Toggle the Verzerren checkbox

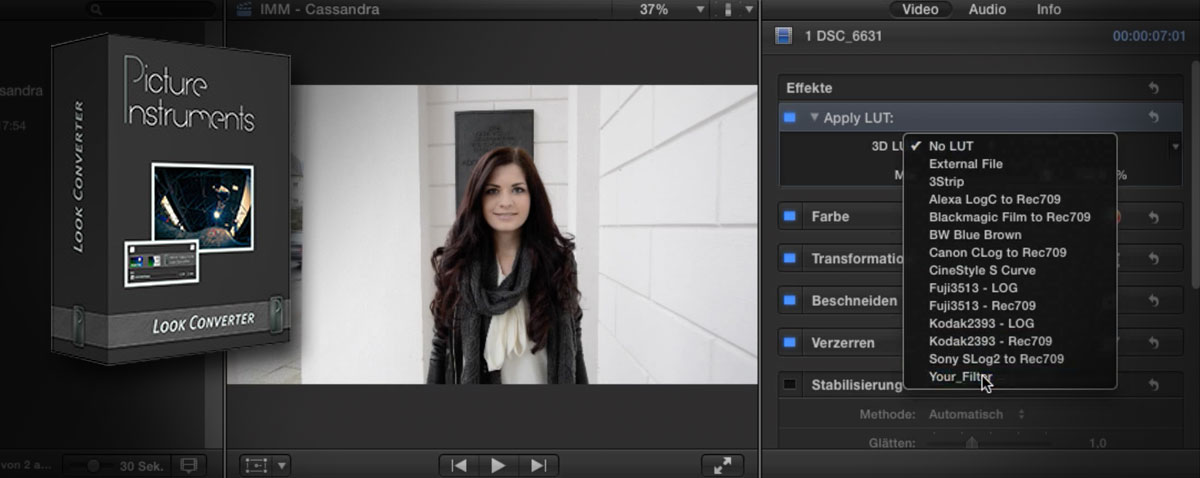click(790, 342)
